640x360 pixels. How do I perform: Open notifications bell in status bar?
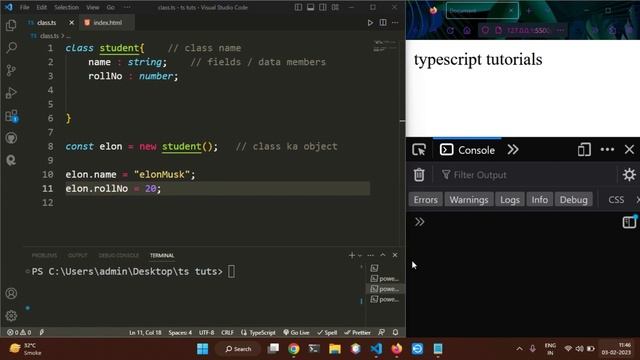(395, 333)
